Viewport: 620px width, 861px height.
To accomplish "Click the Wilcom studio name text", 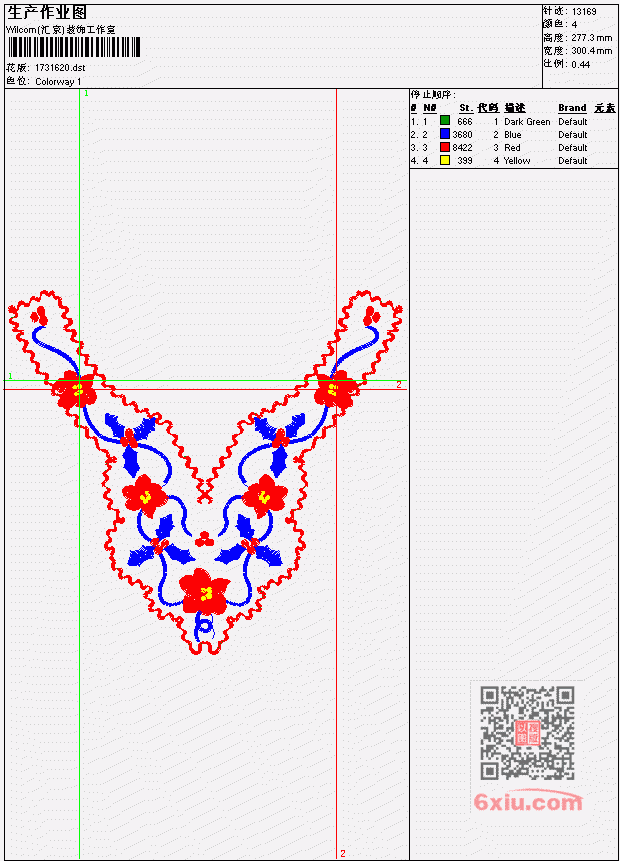I will (x=61, y=30).
